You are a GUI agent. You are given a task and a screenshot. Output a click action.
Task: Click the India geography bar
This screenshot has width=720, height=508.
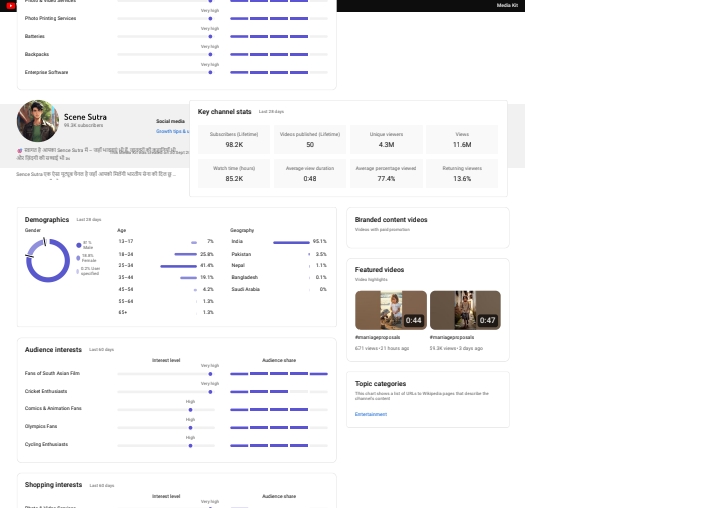pyautogui.click(x=291, y=242)
